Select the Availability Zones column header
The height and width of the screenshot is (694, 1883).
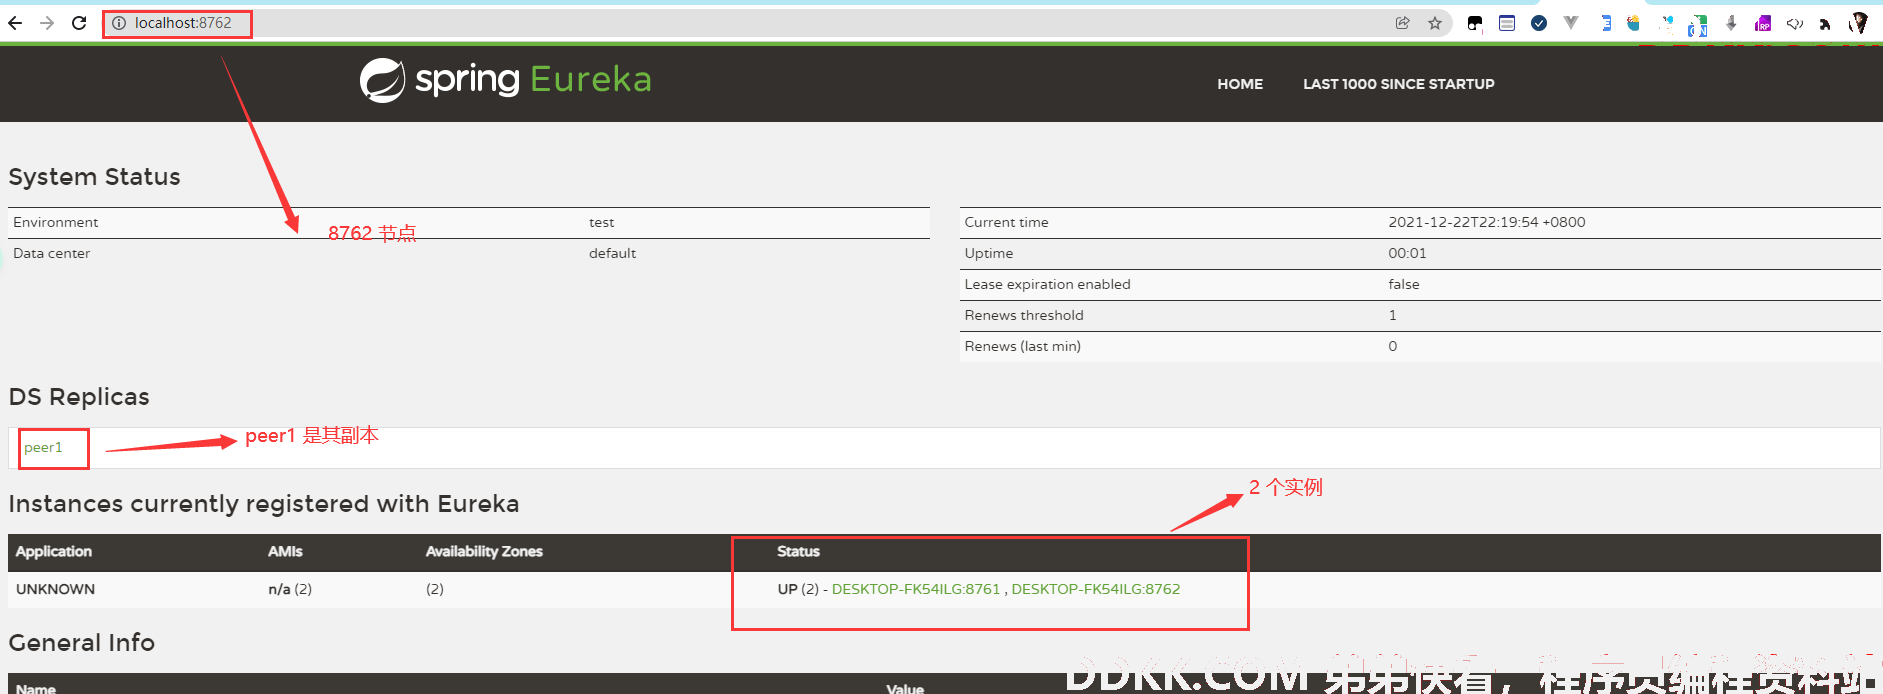484,551
